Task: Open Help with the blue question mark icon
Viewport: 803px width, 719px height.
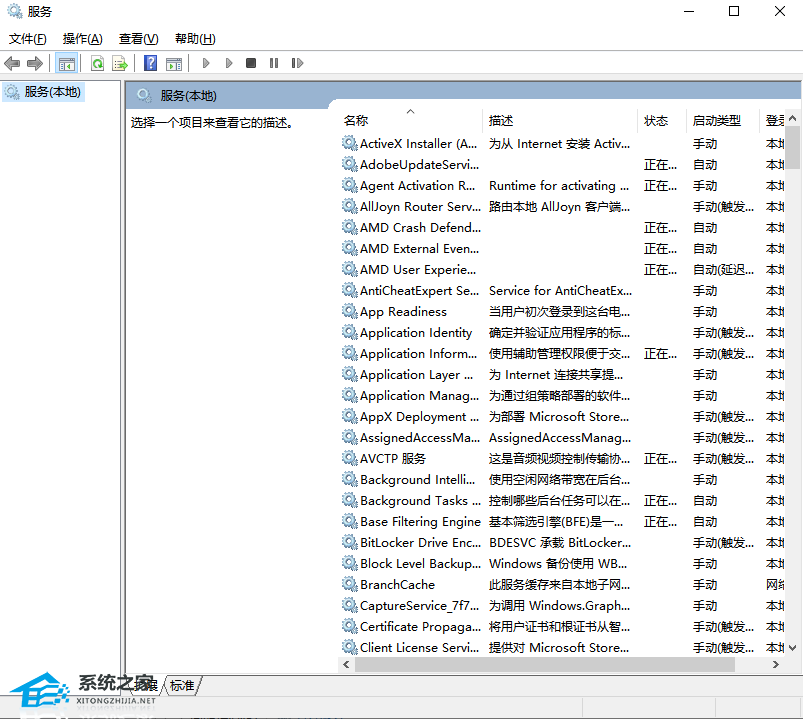Action: [150, 64]
